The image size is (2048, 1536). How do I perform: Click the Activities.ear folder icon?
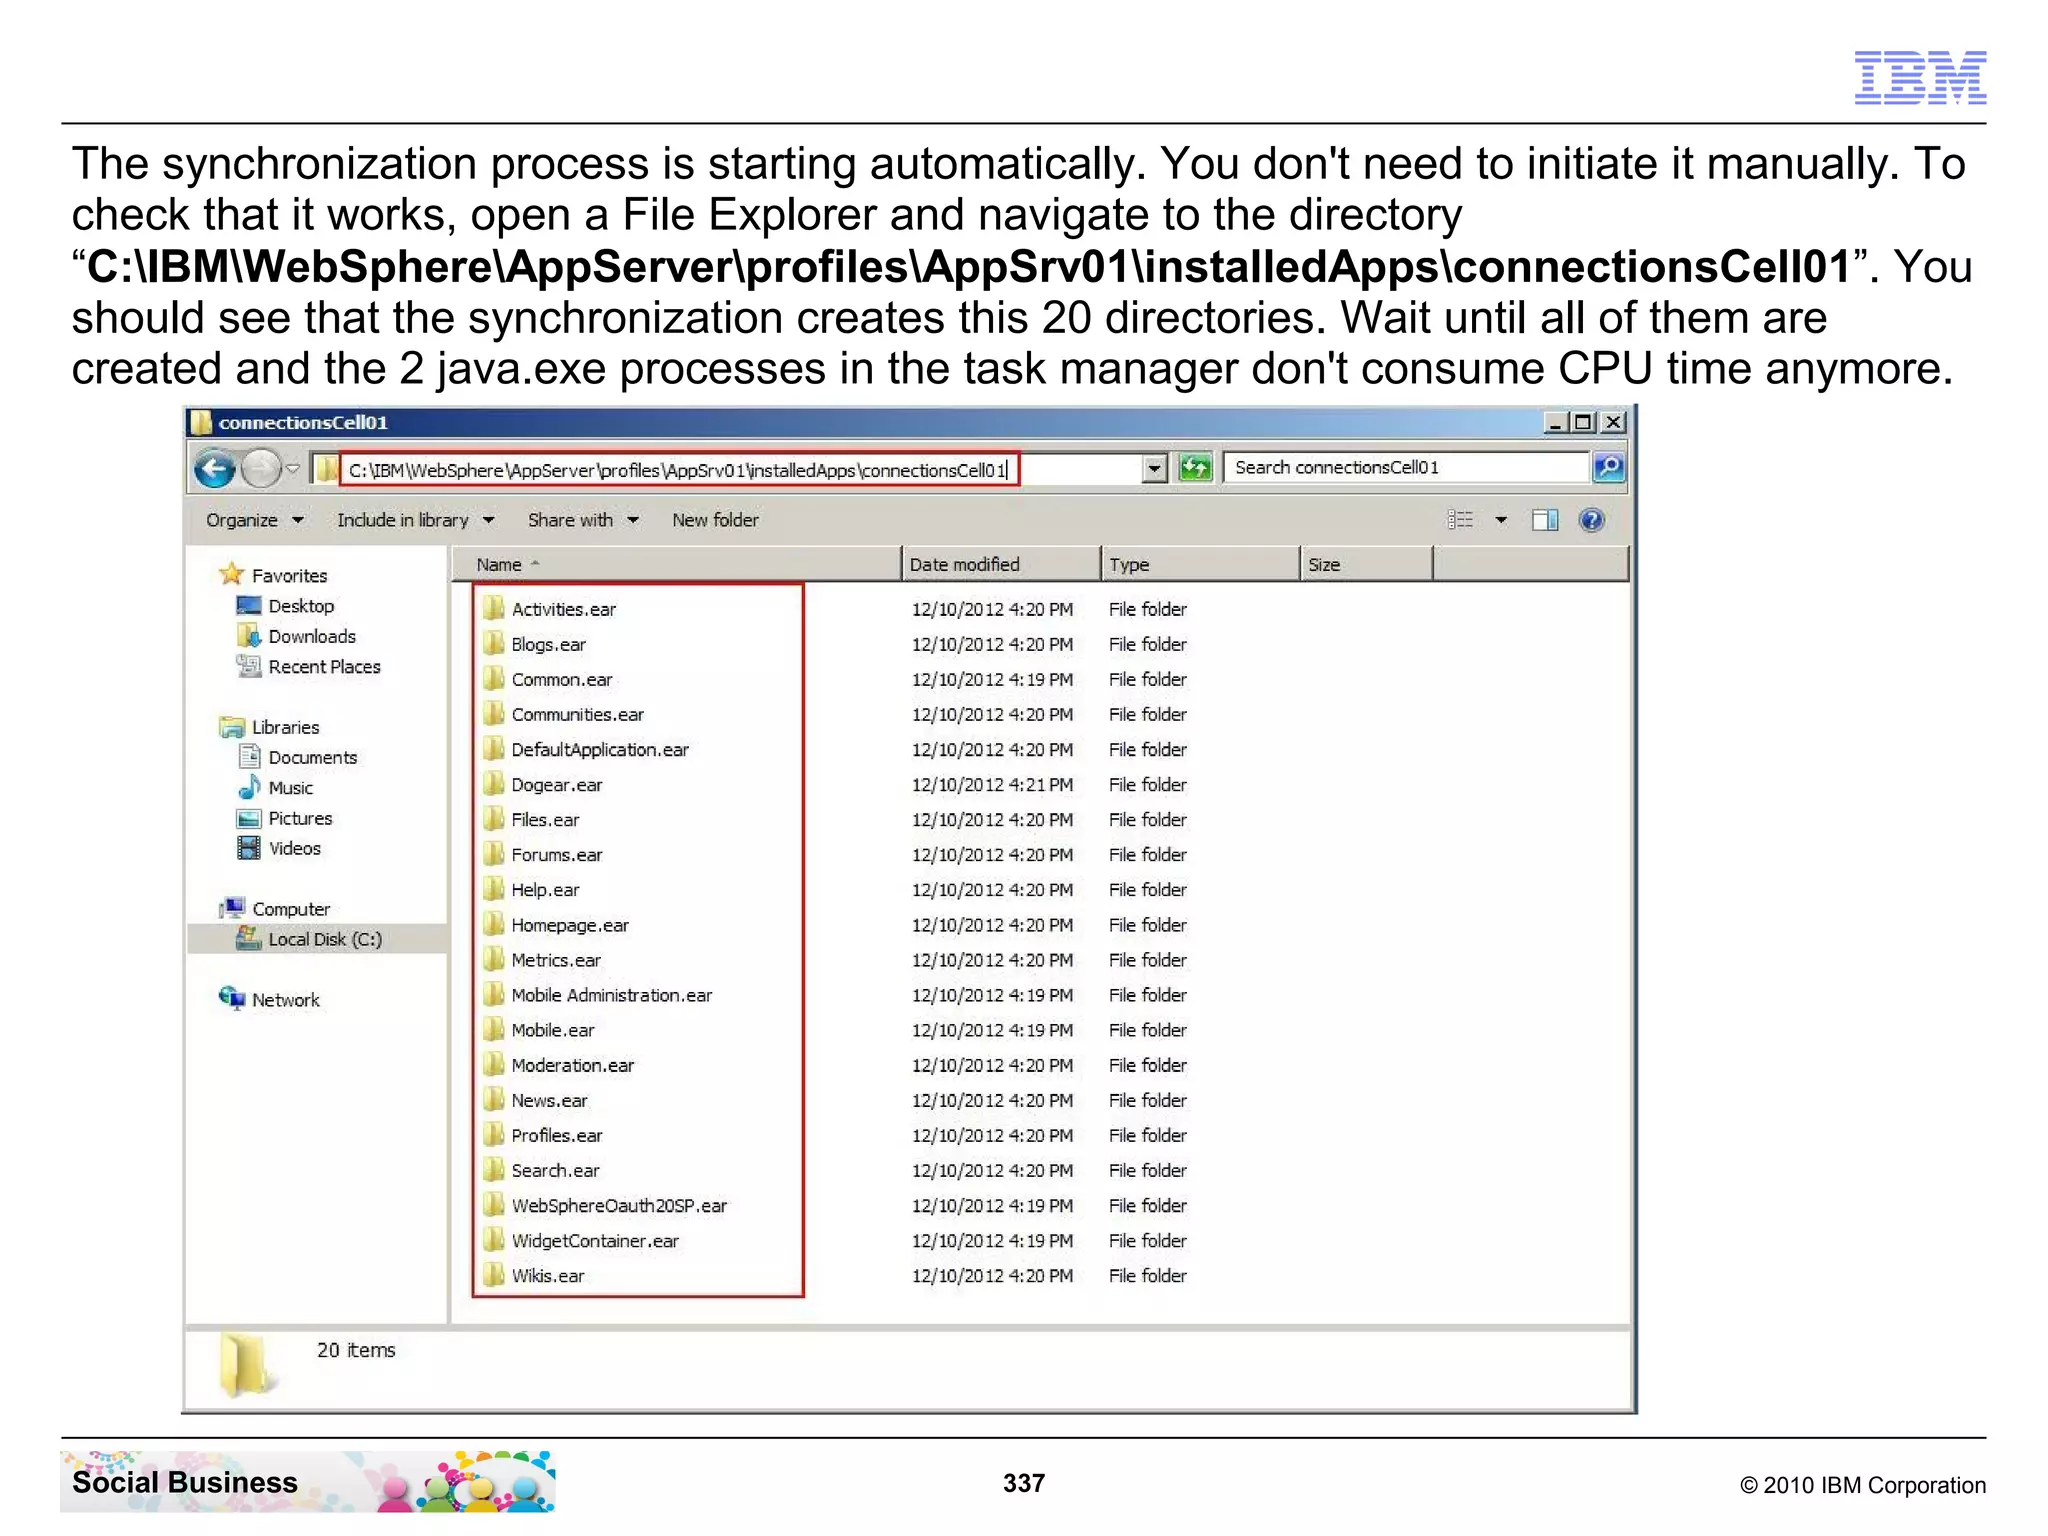tap(493, 608)
